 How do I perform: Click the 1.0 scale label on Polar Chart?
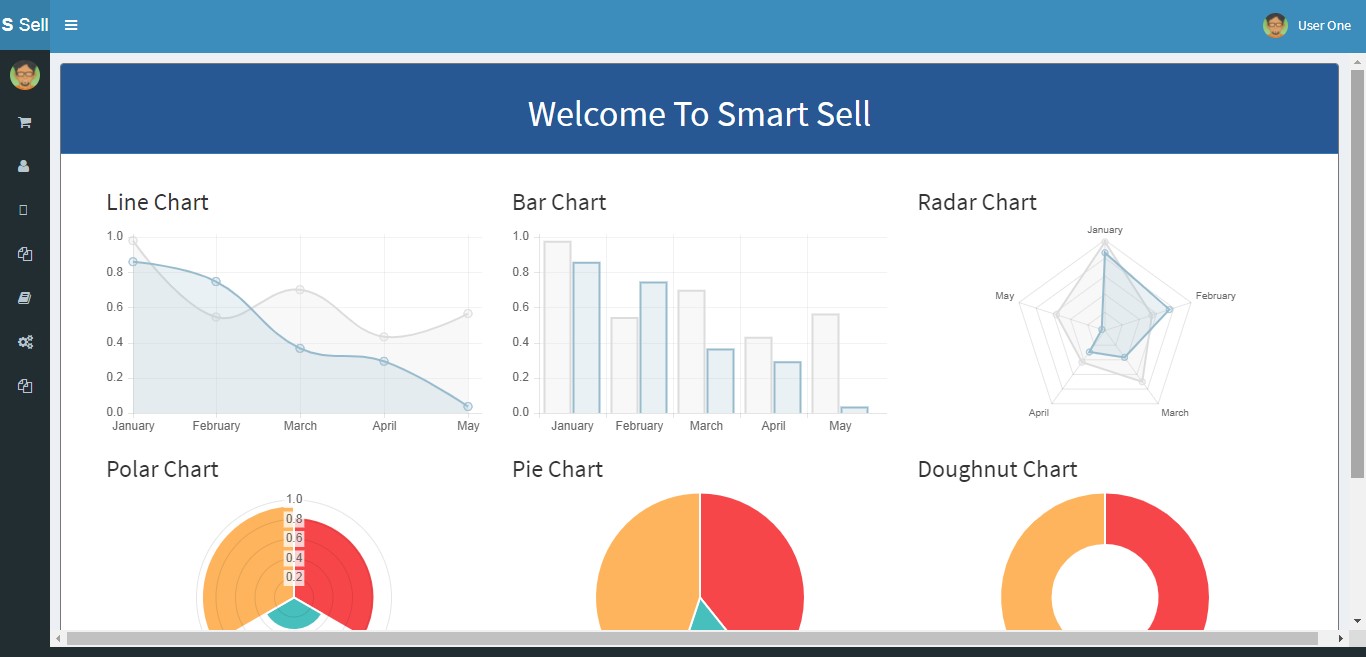pos(294,499)
